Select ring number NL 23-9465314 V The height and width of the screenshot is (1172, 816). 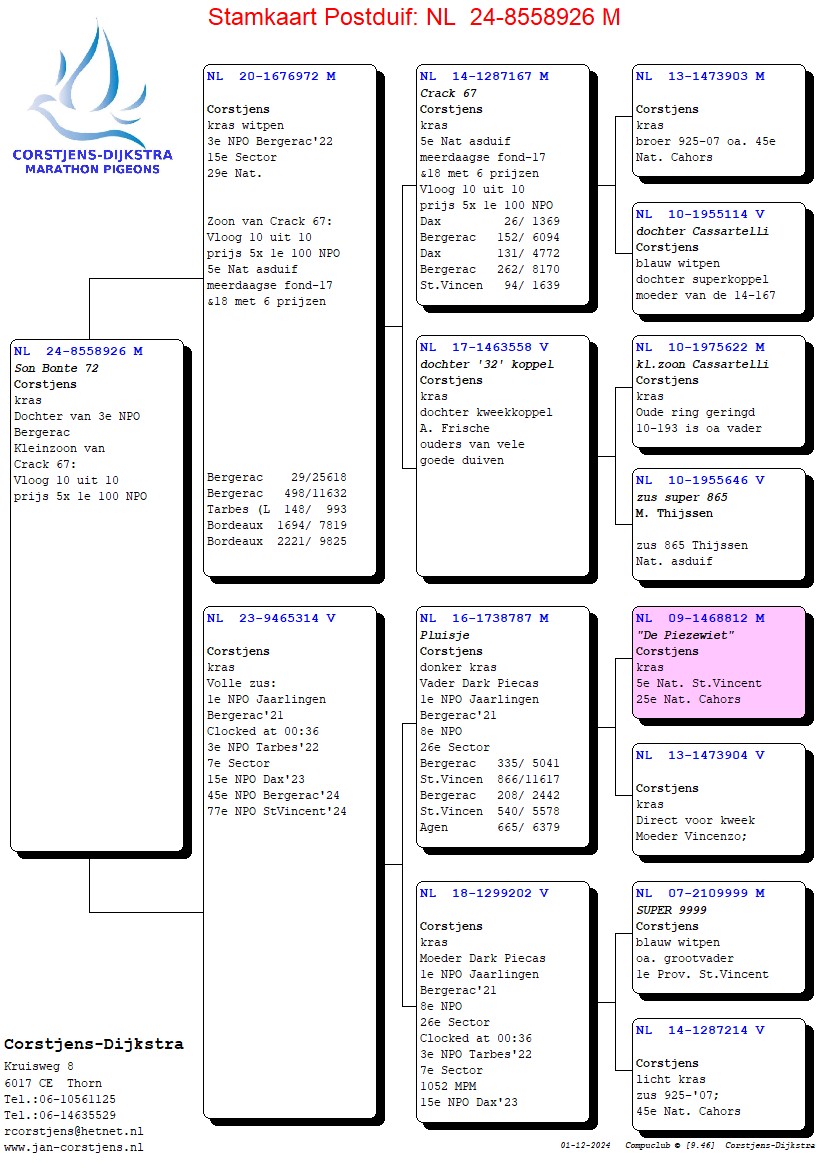click(x=271, y=618)
